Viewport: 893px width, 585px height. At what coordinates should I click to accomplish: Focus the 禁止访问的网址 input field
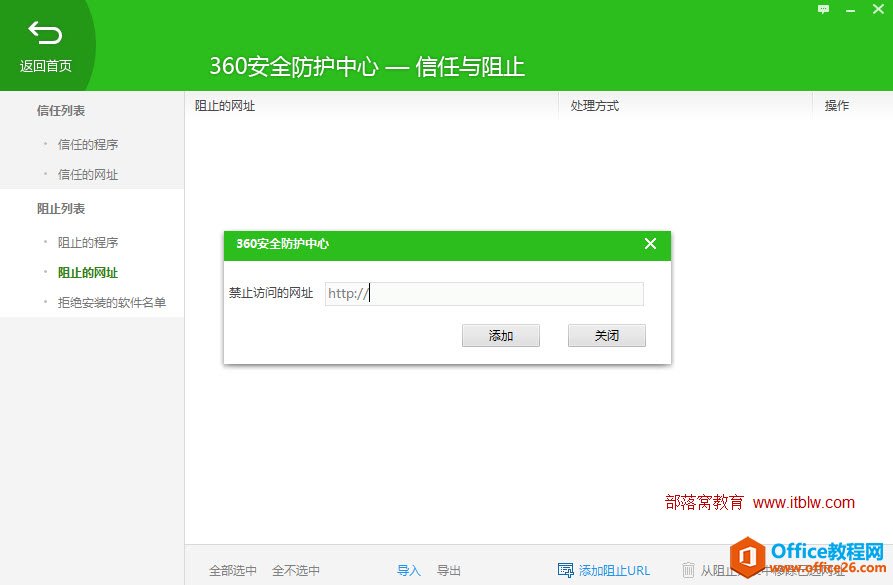484,294
